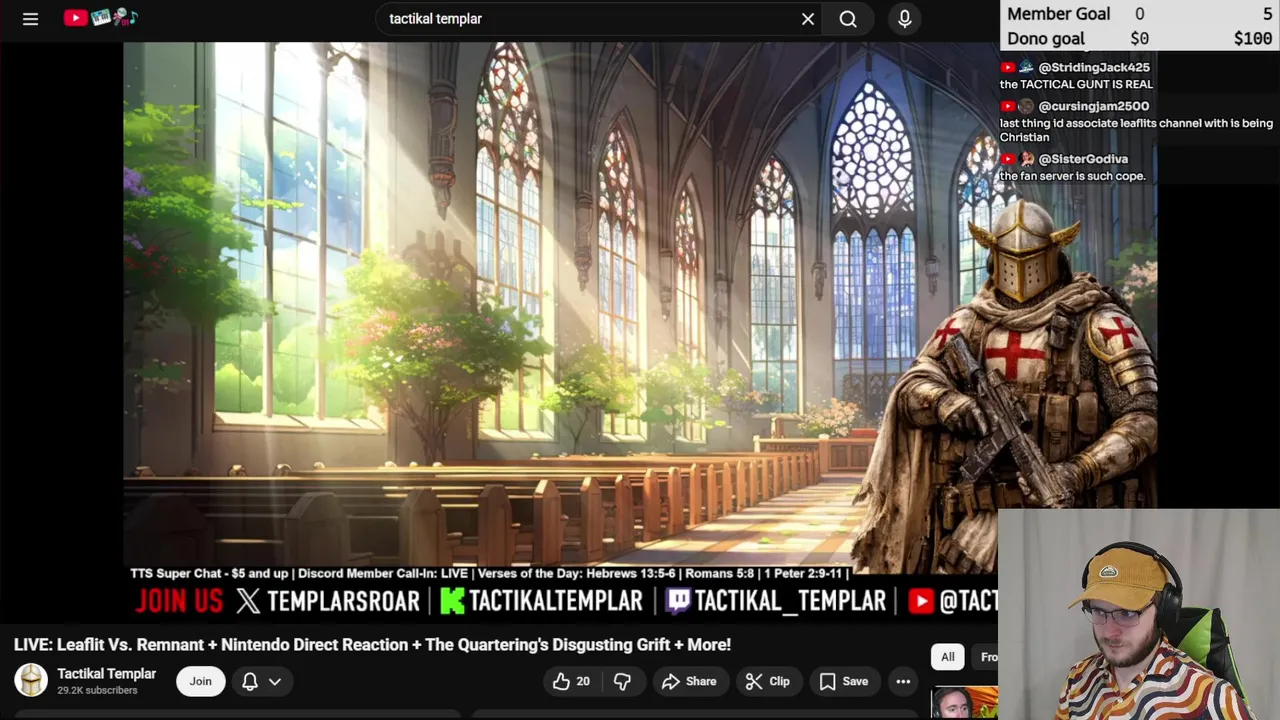Create a Clip with scissors button
The width and height of the screenshot is (1280, 720).
[768, 681]
